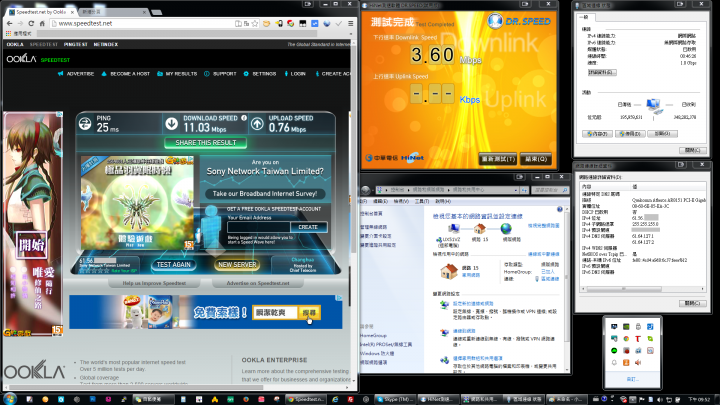Click the red T icon in tray popup
Screen dimensions: 720x405
pyautogui.click(x=638, y=339)
